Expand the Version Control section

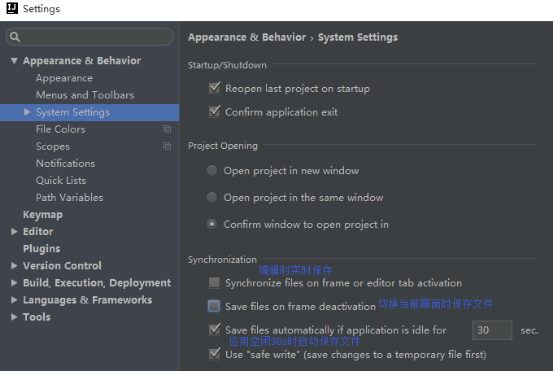tap(14, 266)
